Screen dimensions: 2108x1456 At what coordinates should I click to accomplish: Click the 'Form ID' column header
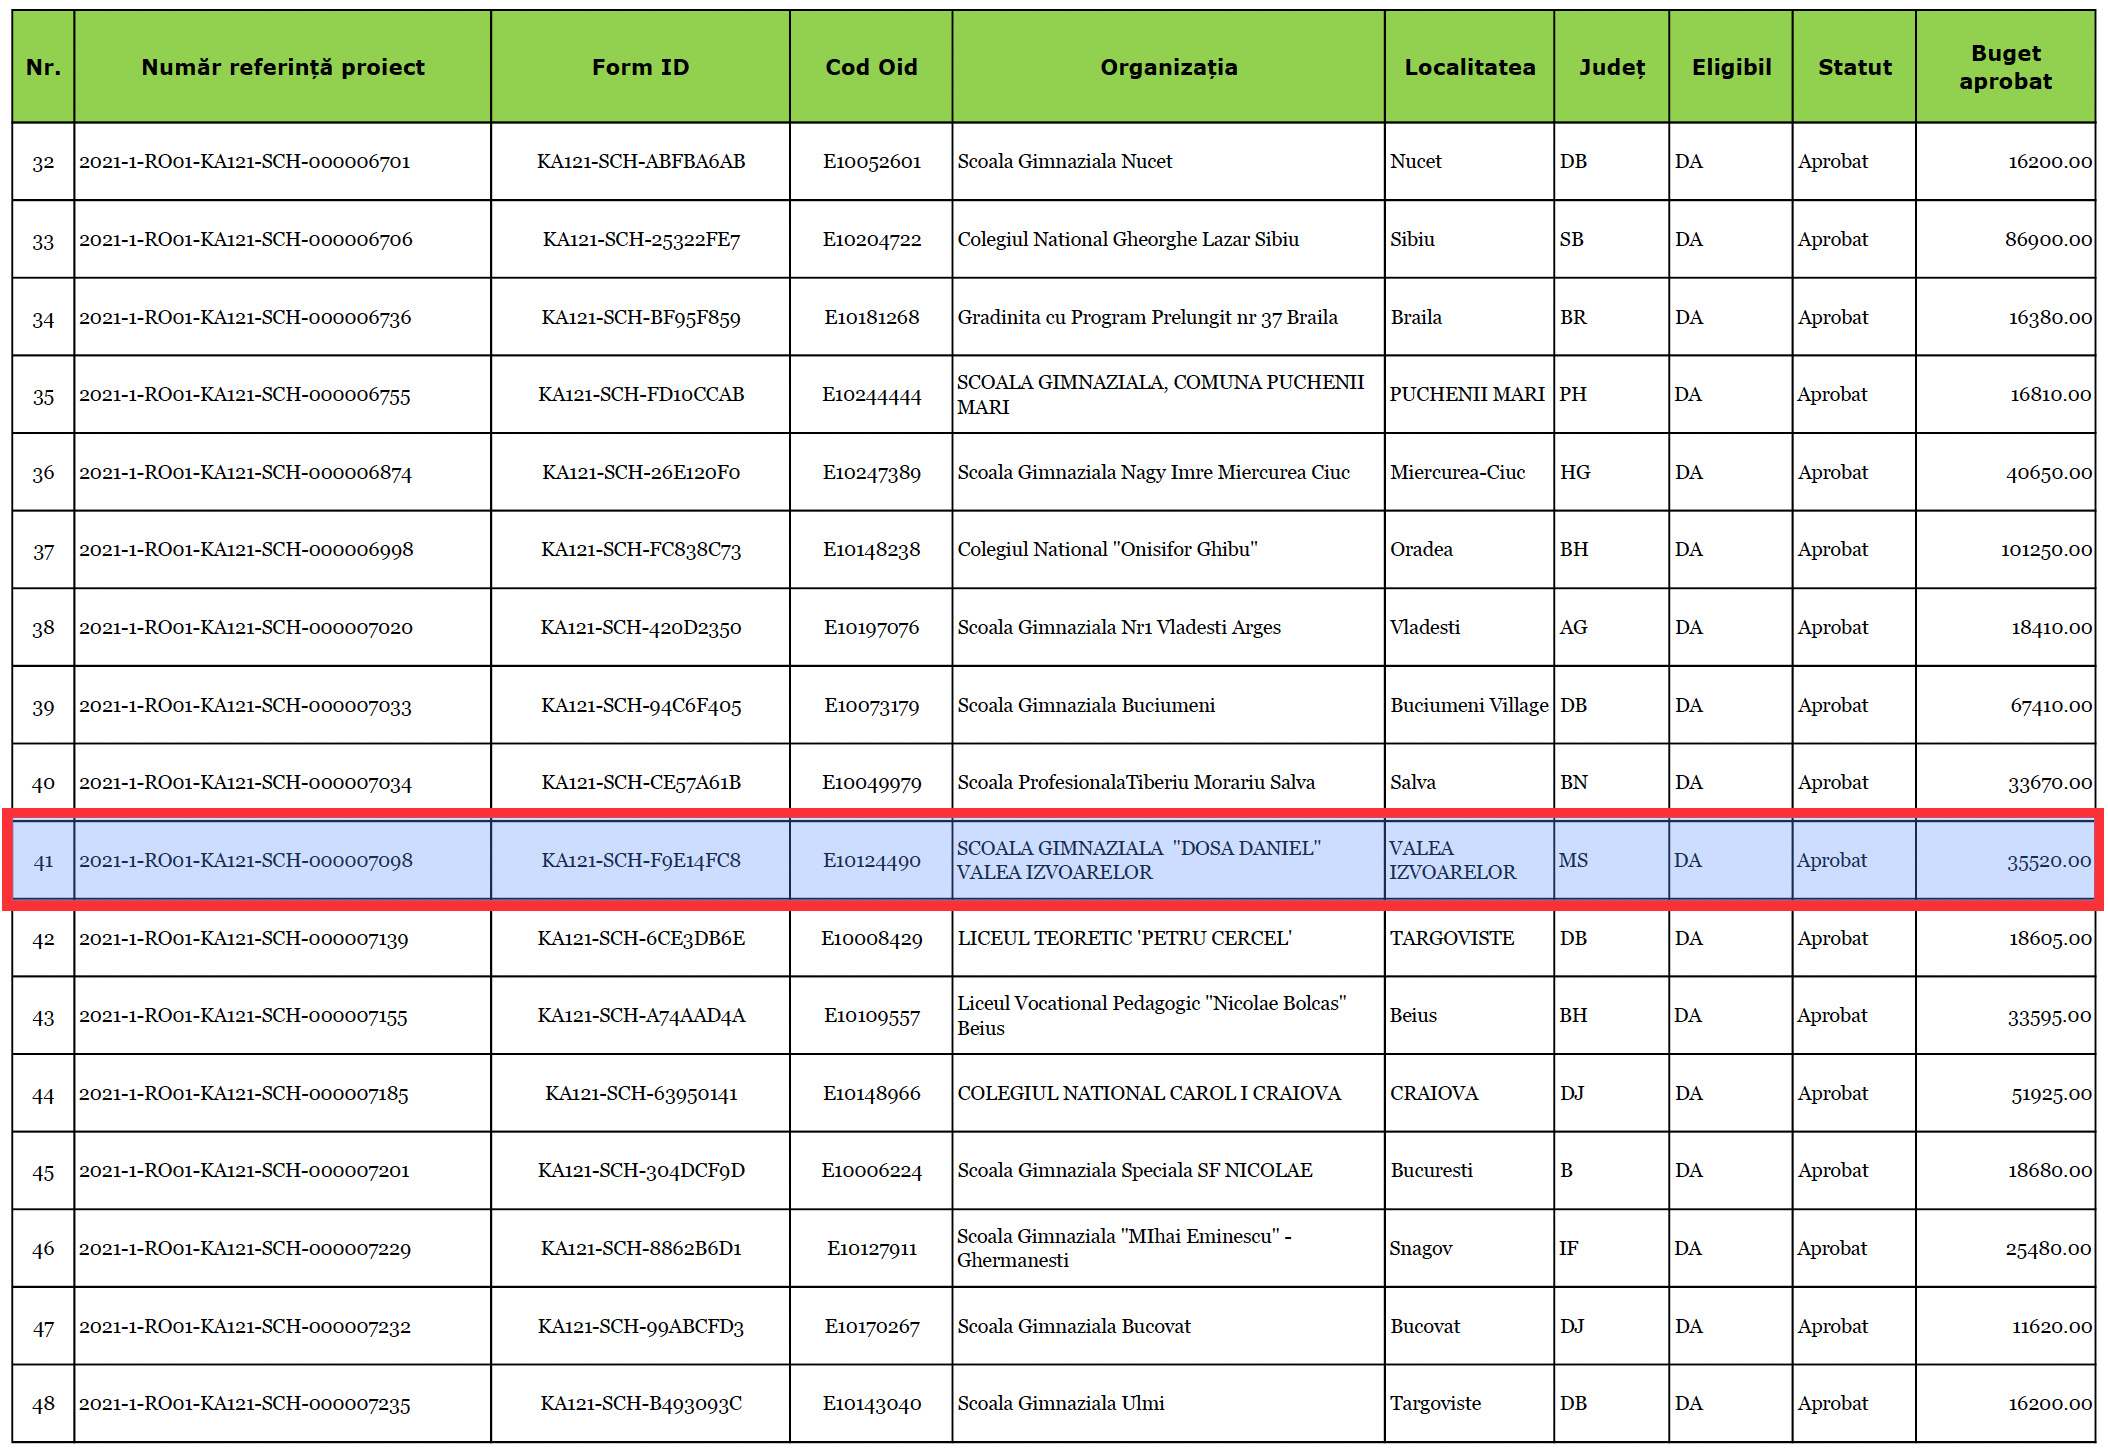click(x=640, y=67)
